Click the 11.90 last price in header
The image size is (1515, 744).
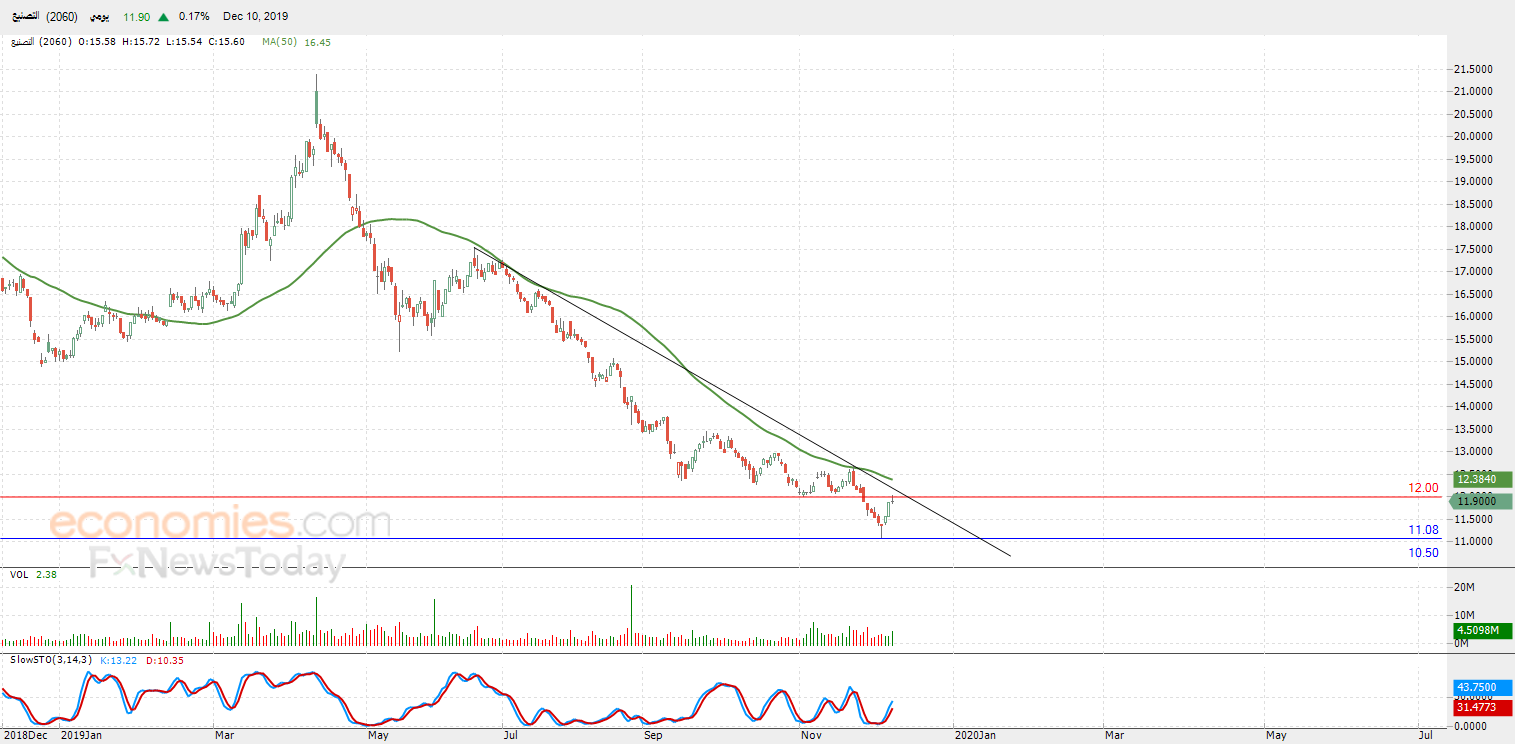136,16
